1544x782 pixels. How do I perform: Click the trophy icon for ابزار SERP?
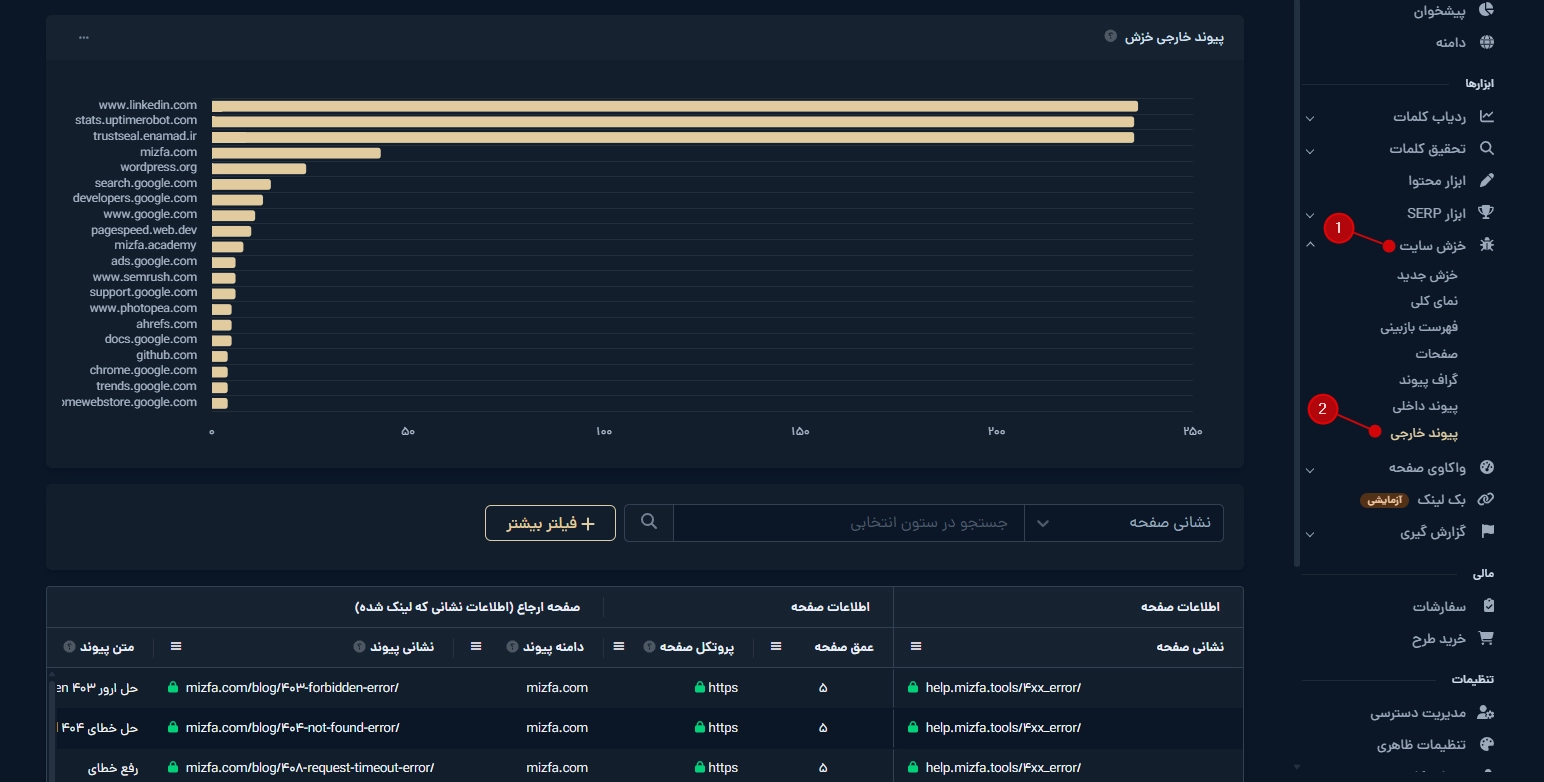[1486, 213]
